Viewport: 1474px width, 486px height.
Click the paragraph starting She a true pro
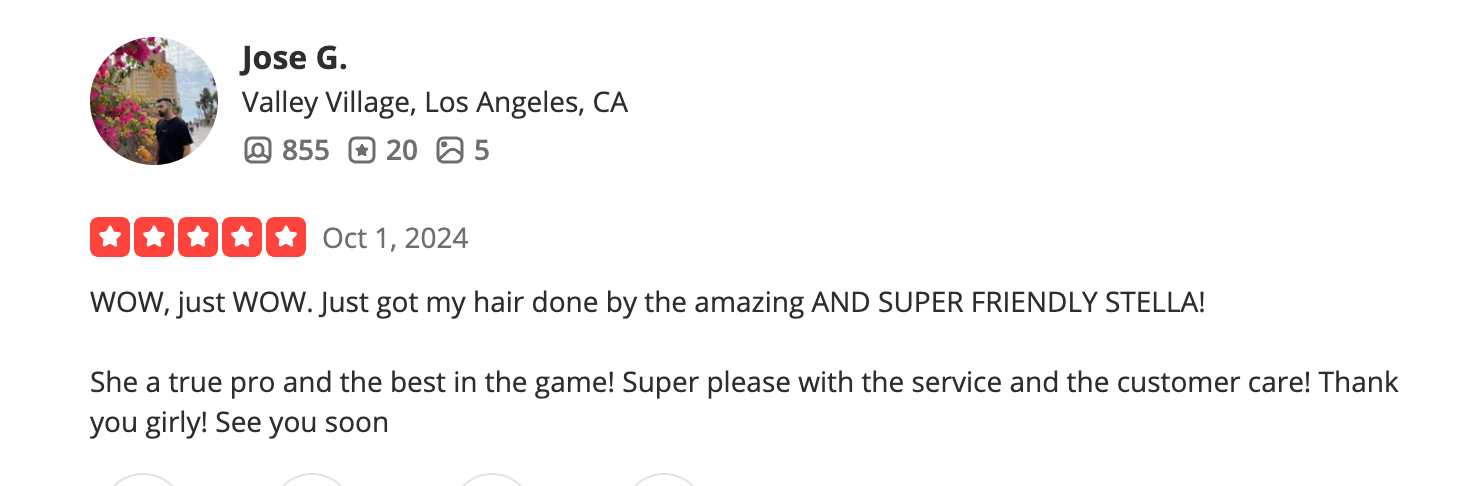pyautogui.click(x=744, y=402)
